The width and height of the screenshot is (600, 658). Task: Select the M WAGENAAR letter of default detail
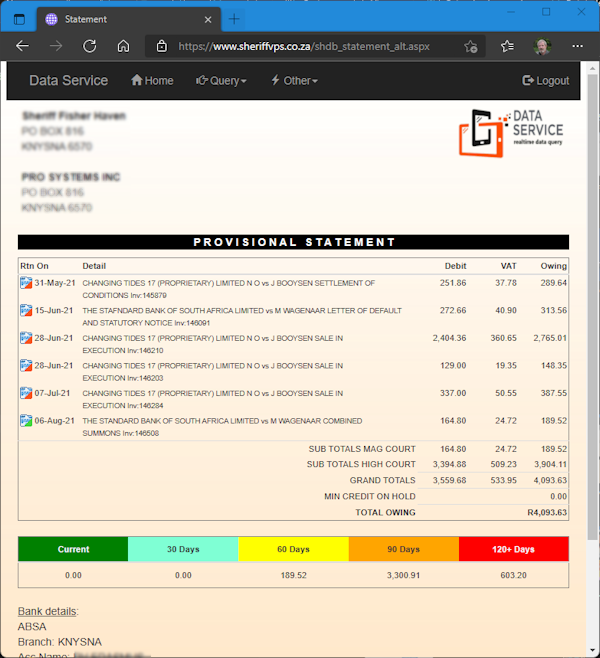click(242, 316)
